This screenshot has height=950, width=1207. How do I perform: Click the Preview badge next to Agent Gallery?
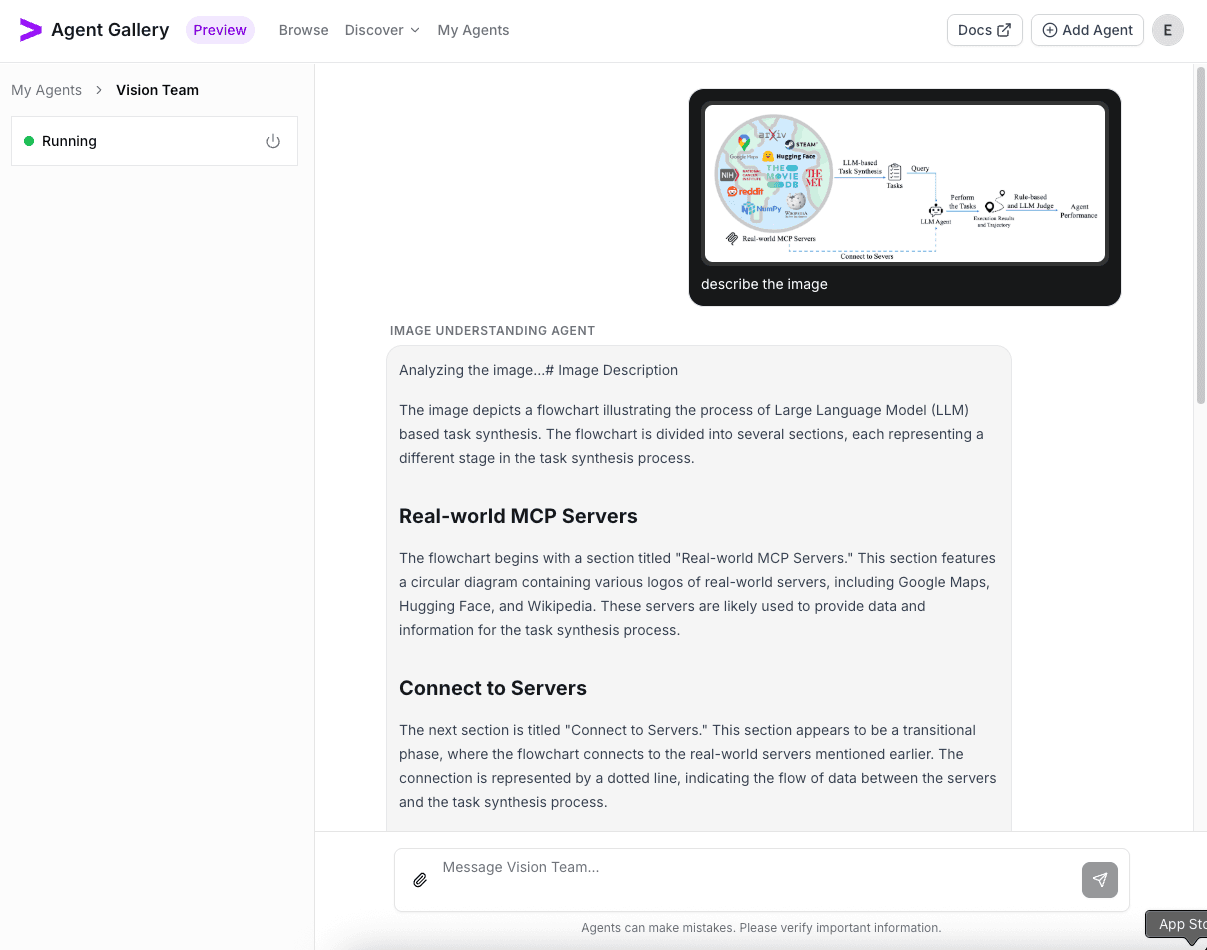point(220,29)
